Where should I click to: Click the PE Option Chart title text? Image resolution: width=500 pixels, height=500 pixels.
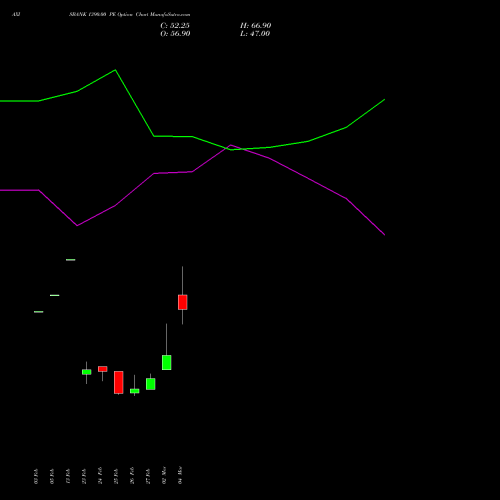(x=129, y=15)
